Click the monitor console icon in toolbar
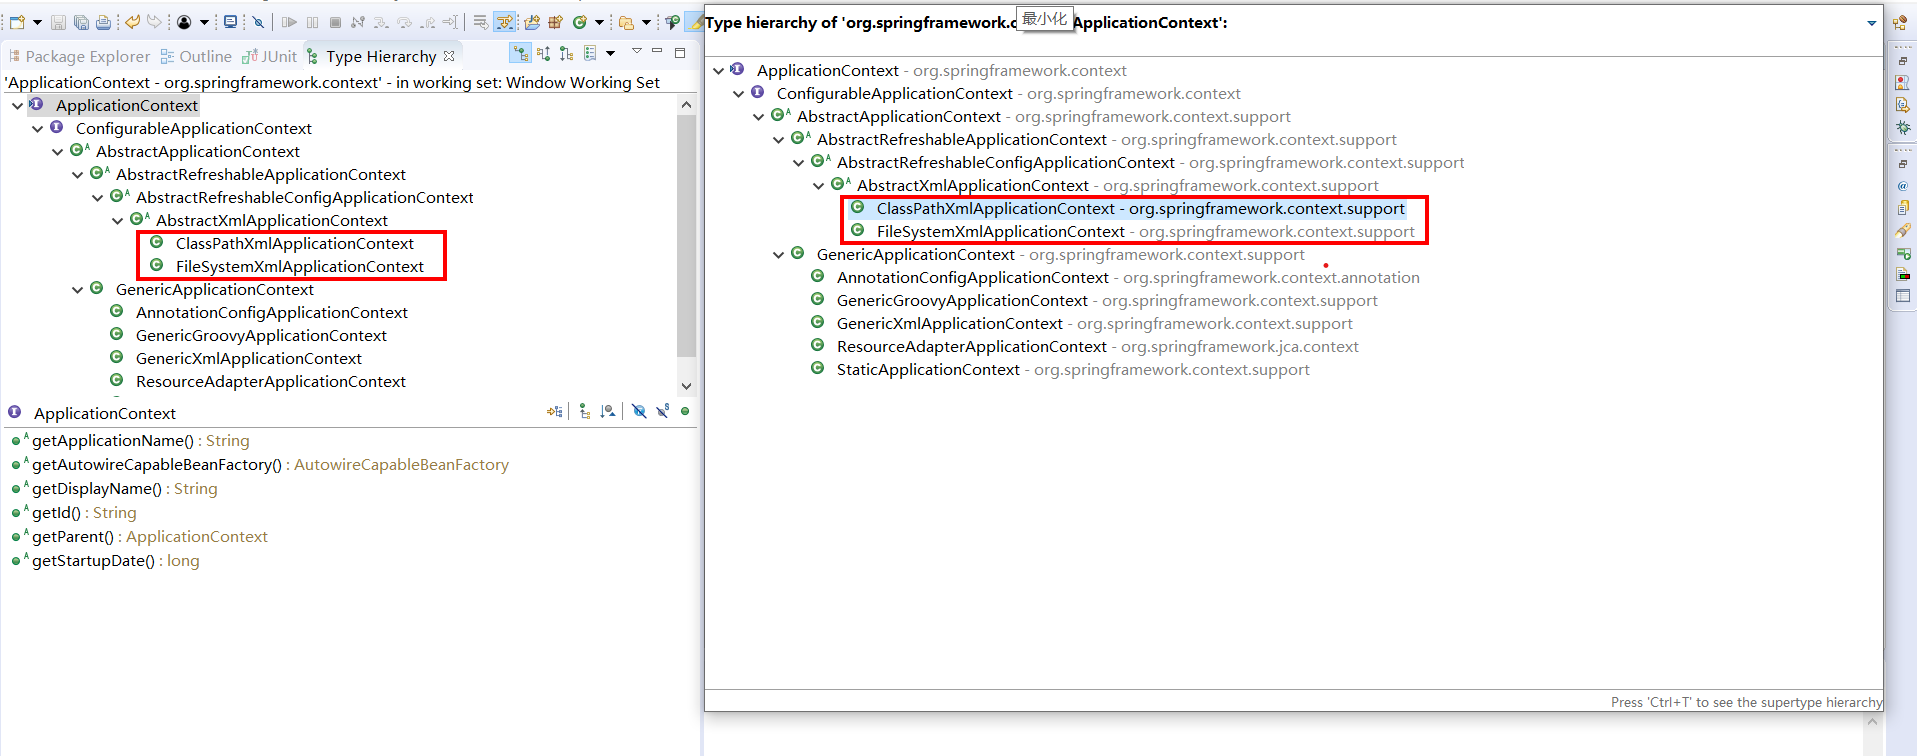This screenshot has width=1917, height=756. 230,22
